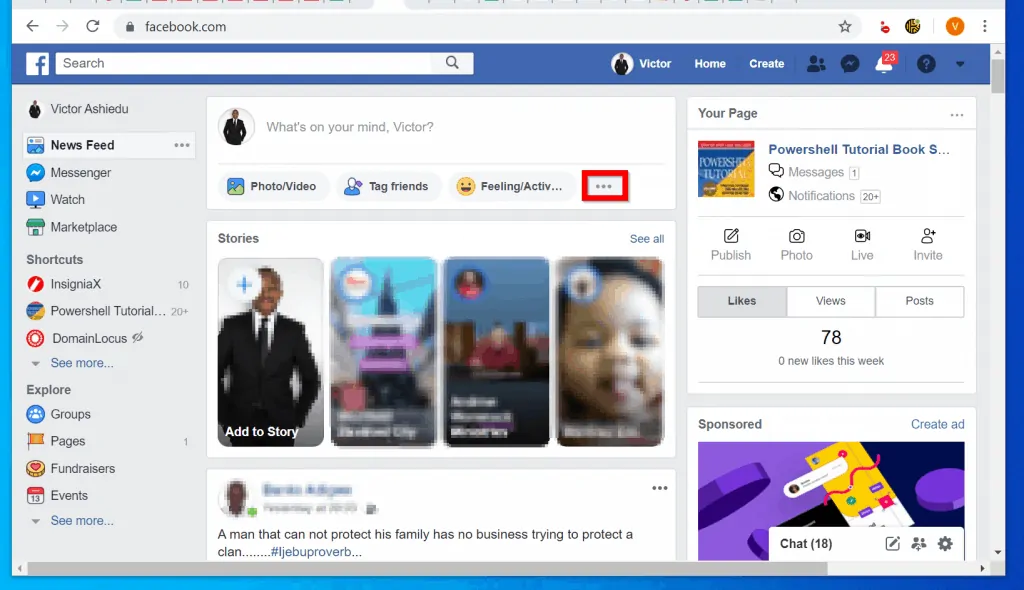Open the account settings dropdown arrow
This screenshot has width=1024, height=590.
[960, 63]
